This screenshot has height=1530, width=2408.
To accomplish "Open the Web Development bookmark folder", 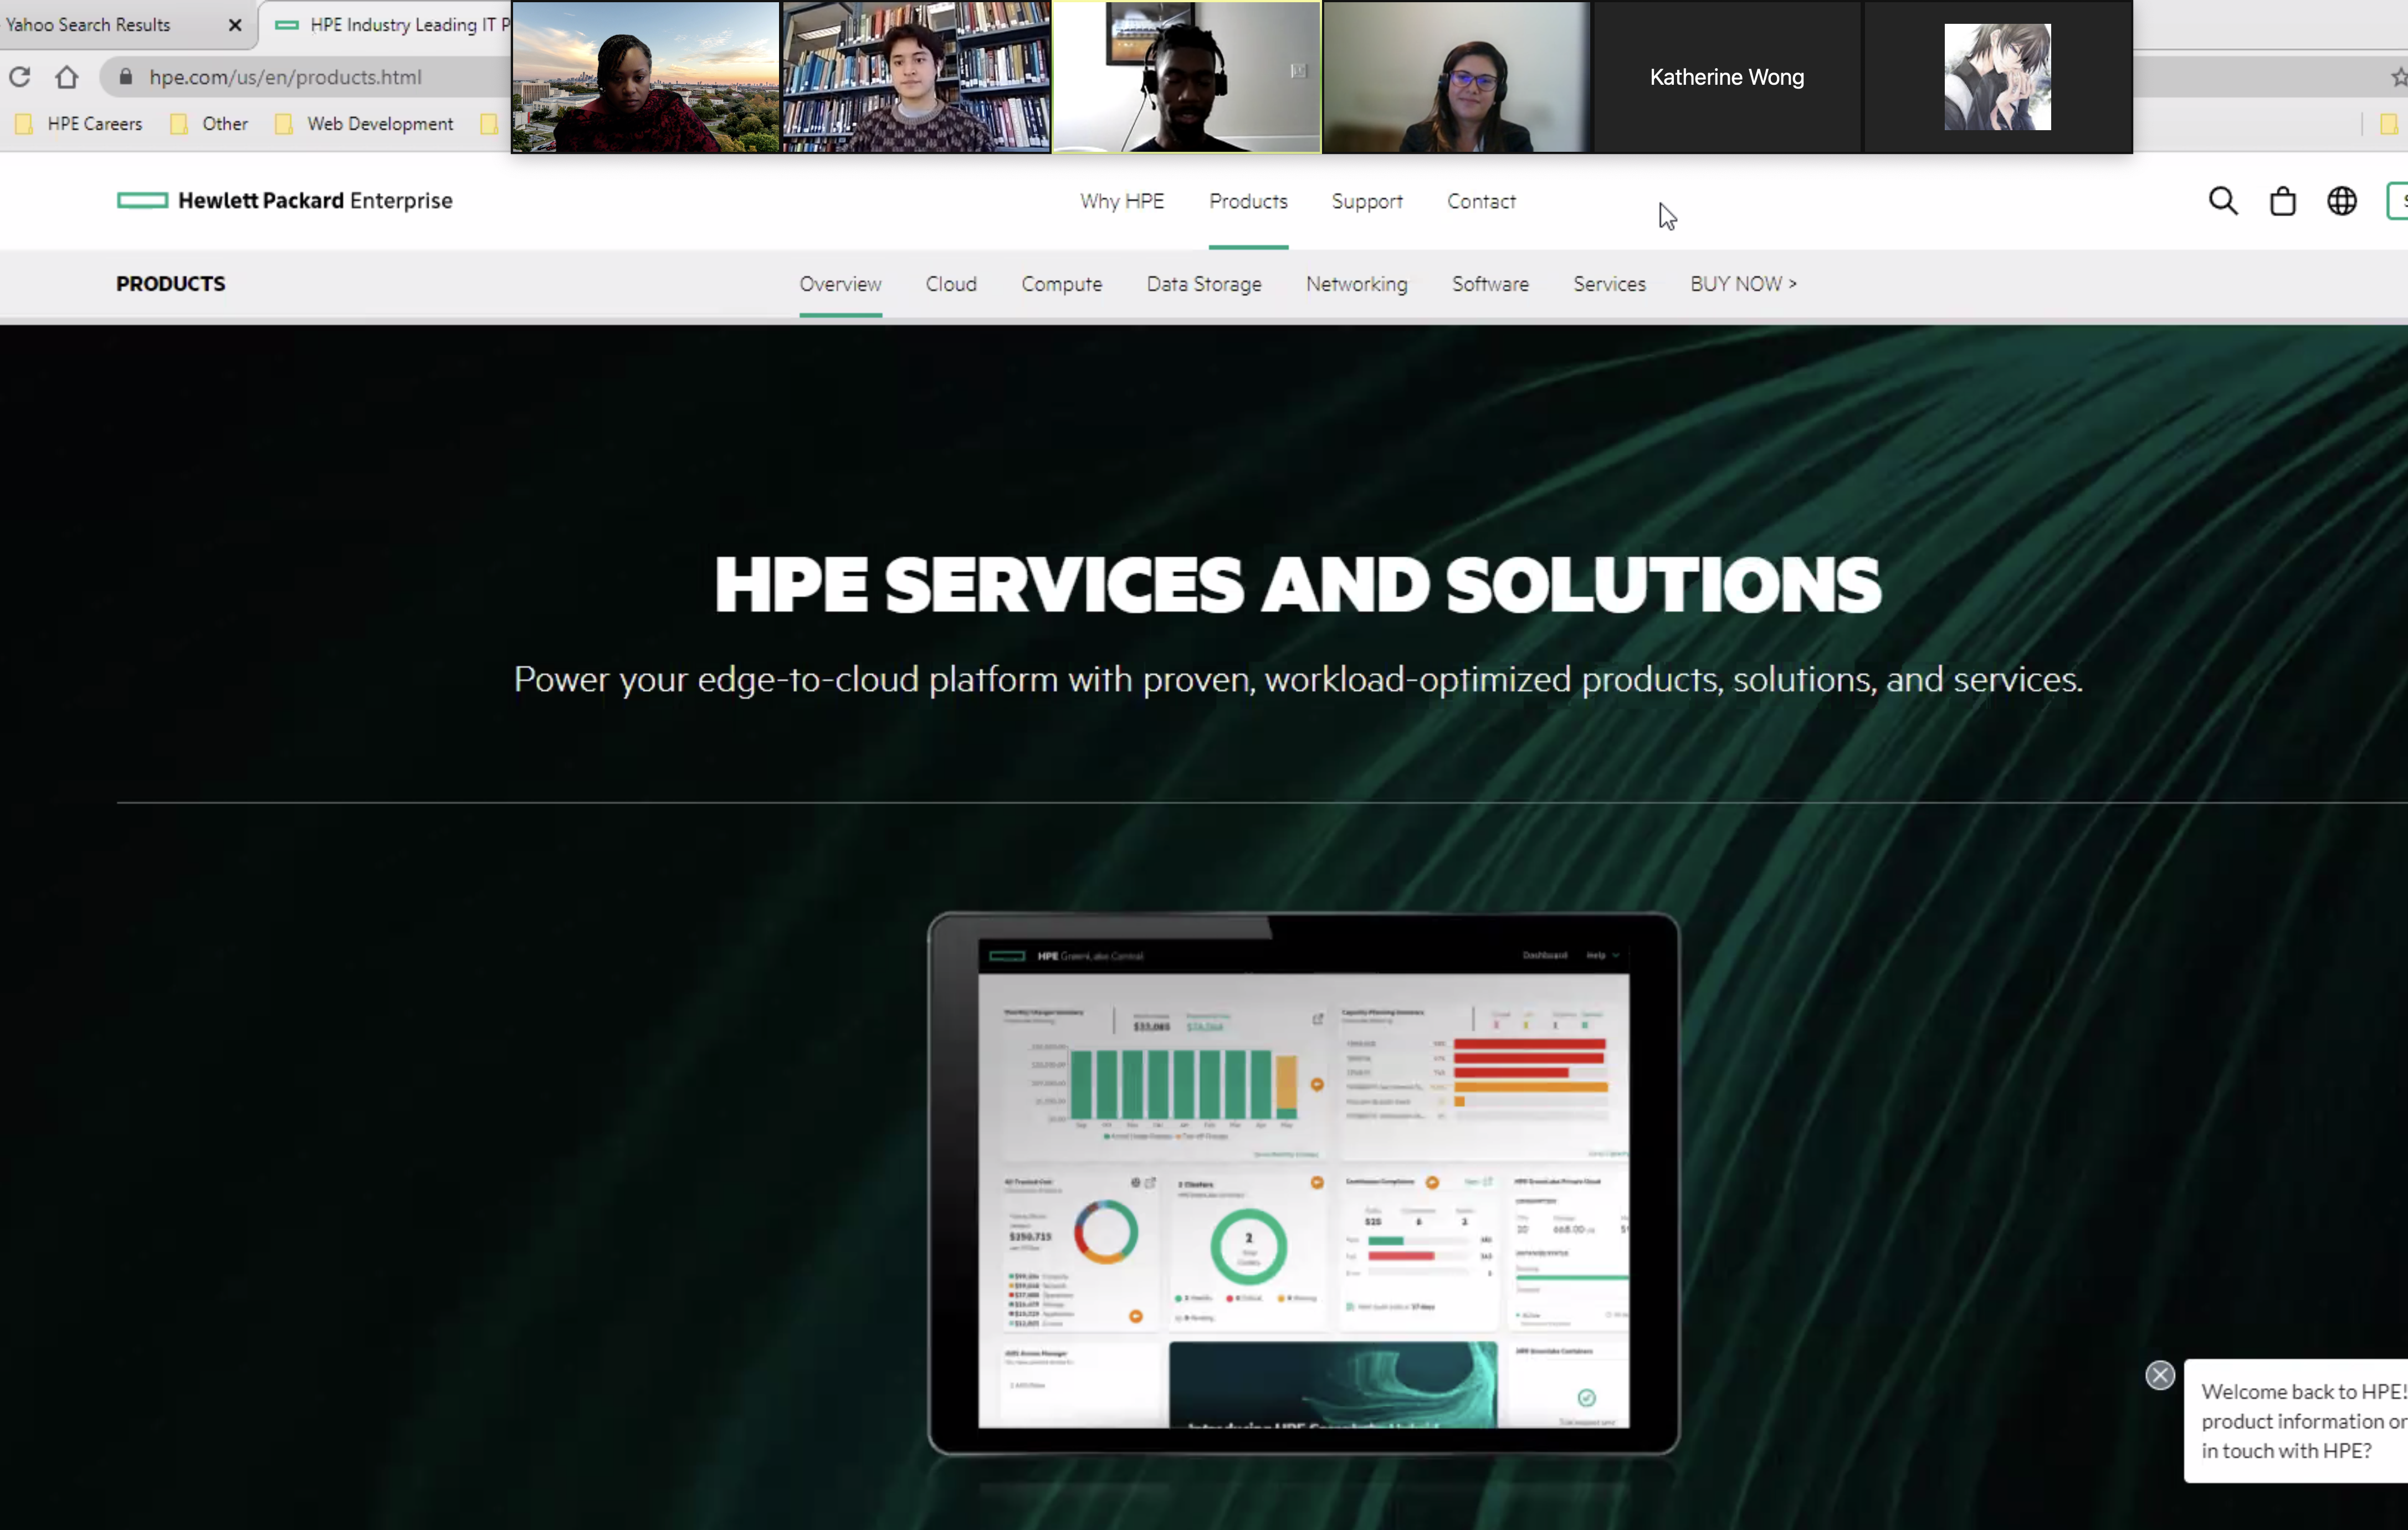I will click(364, 124).
